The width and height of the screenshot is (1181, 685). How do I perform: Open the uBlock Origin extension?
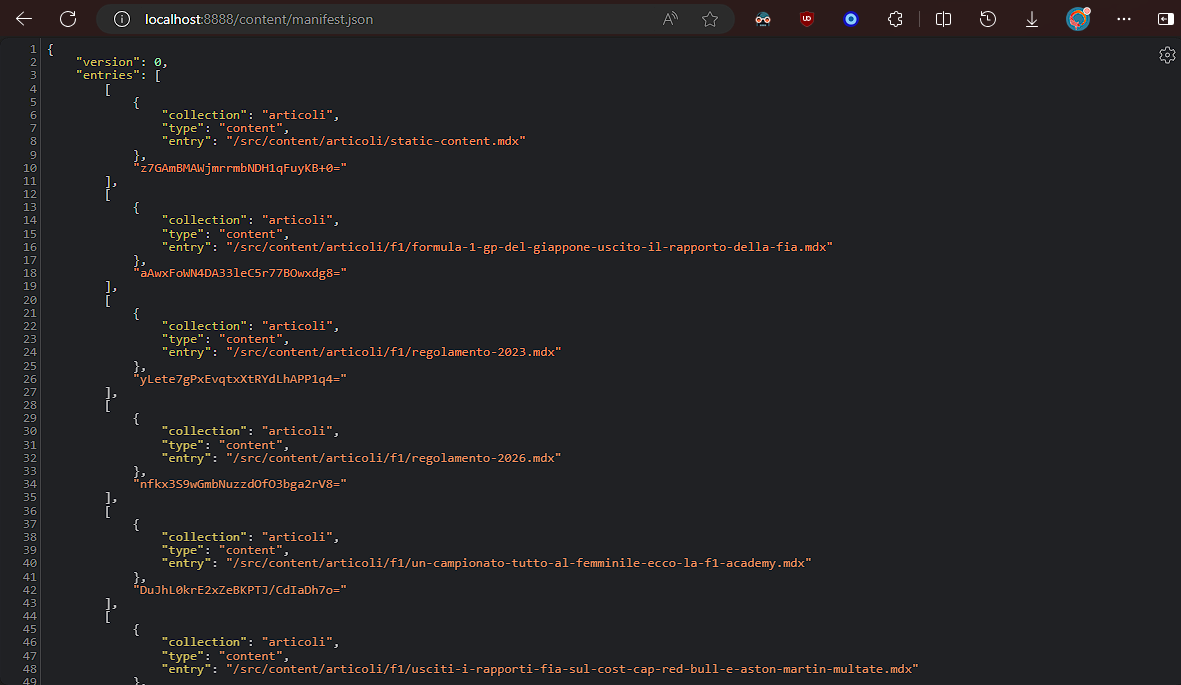[x=807, y=19]
